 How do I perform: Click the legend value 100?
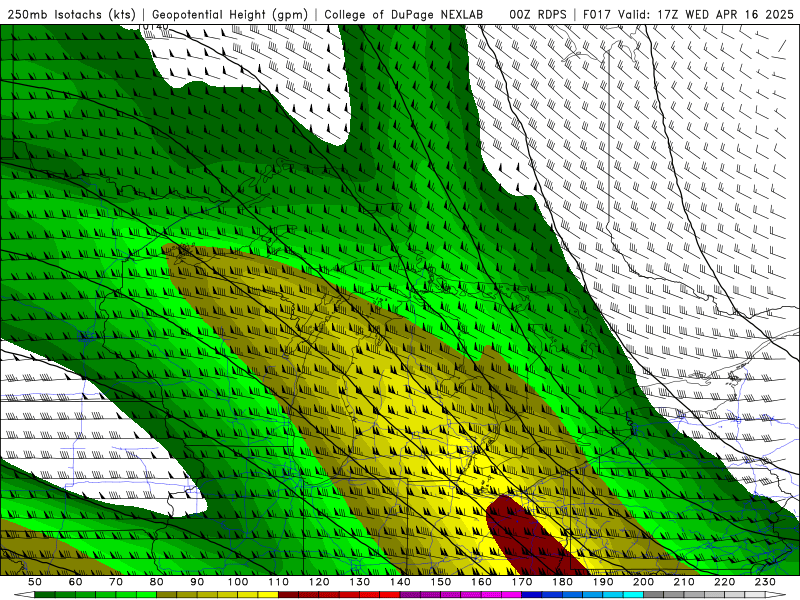(x=238, y=582)
